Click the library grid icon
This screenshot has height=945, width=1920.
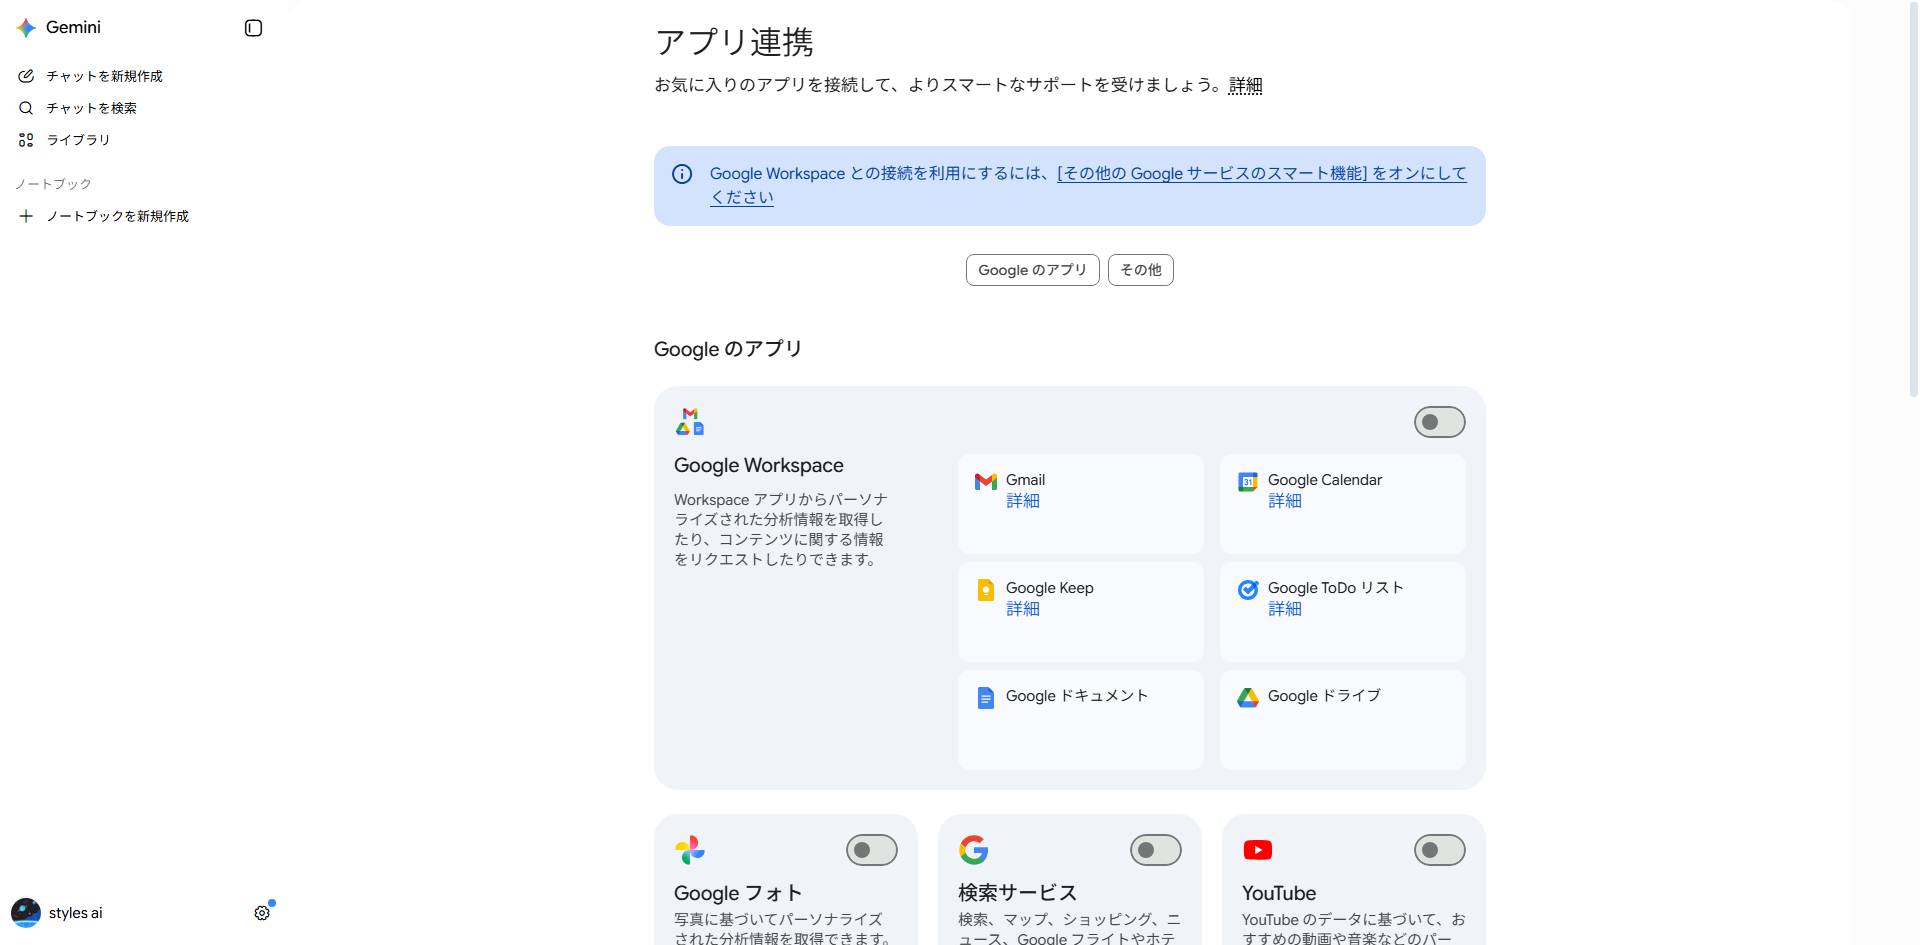pyautogui.click(x=26, y=140)
